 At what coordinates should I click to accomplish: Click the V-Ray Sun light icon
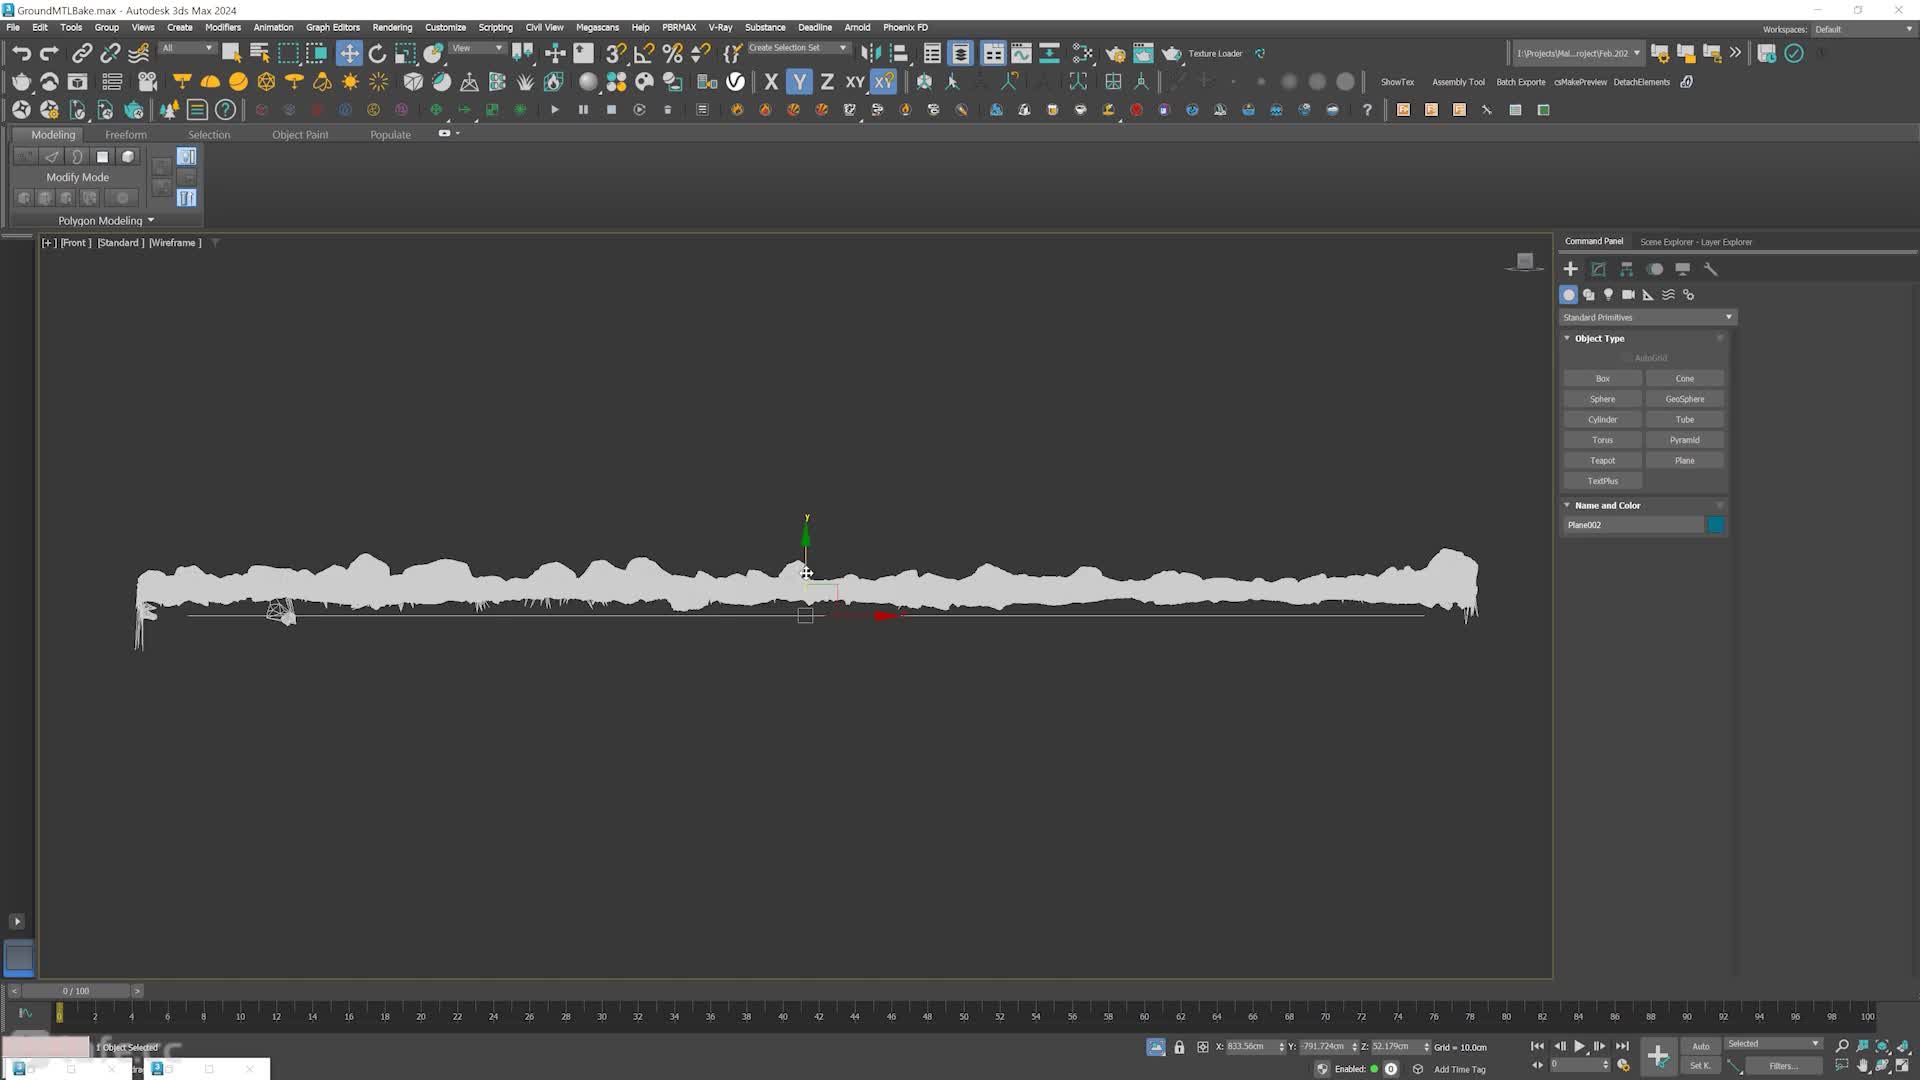[350, 81]
